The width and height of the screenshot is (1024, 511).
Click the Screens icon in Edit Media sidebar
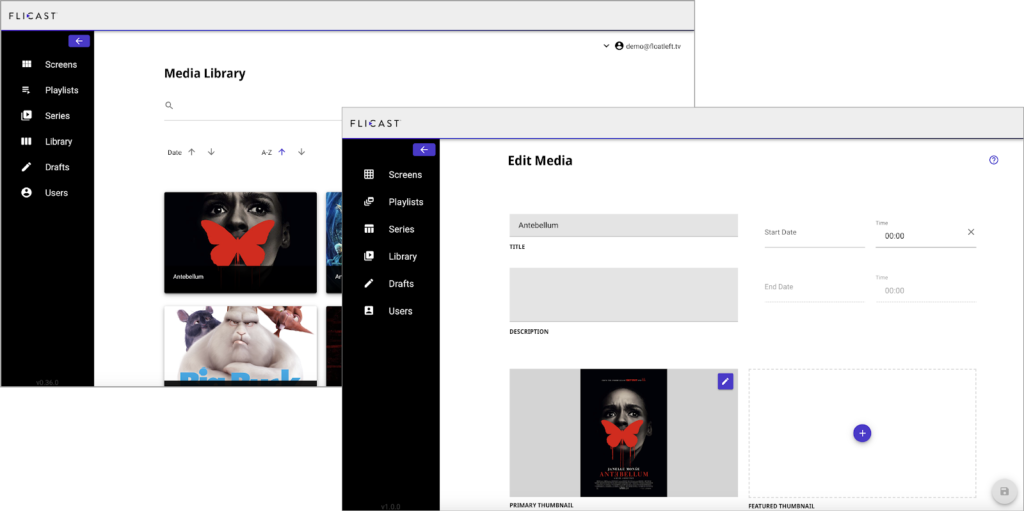(369, 174)
